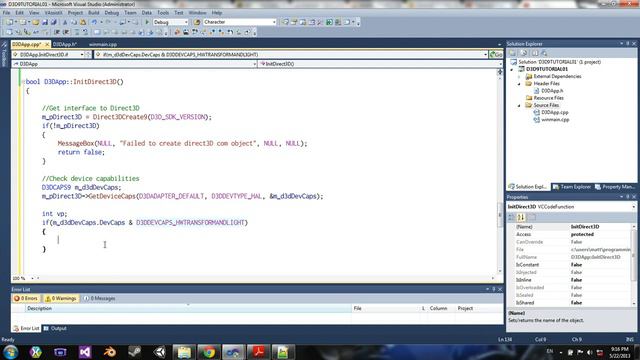Click the Open File folder icon
This screenshot has width=640, height=360.
(x=36, y=22)
